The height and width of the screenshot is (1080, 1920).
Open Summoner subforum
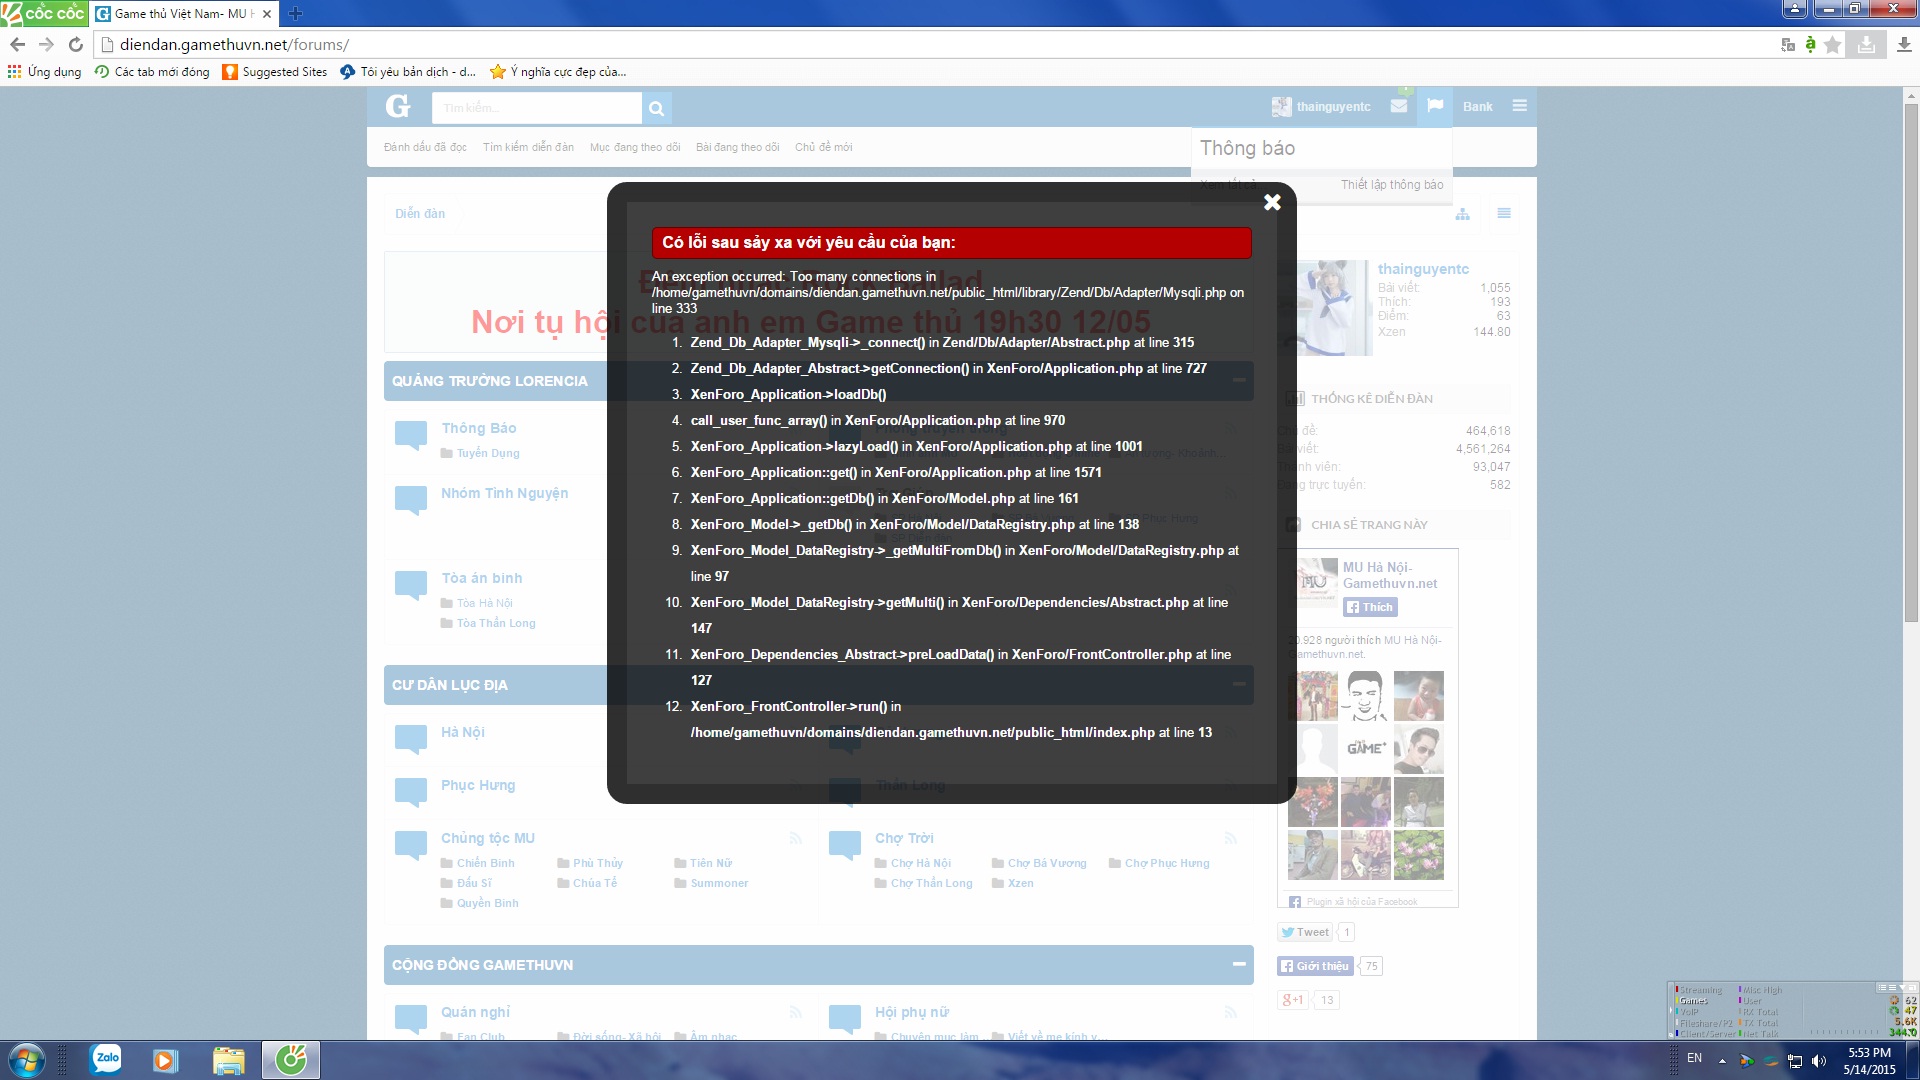pos(719,883)
